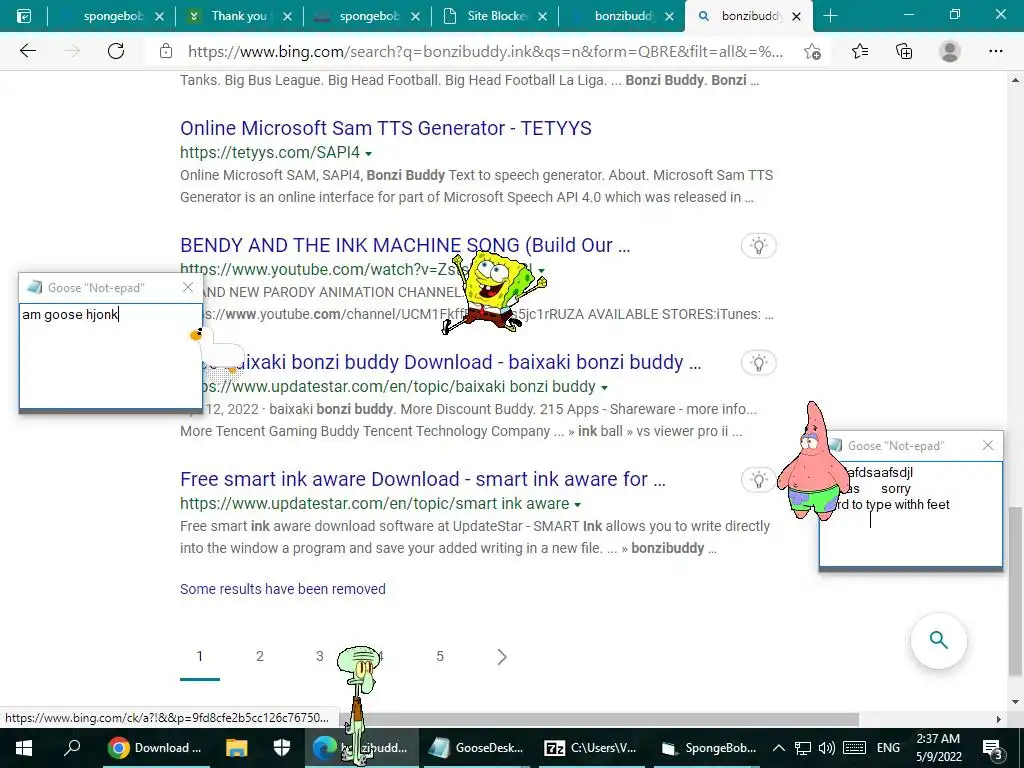Screen dimensions: 1024x768
Task: Show hidden tray icons chevron
Action: (x=778, y=748)
